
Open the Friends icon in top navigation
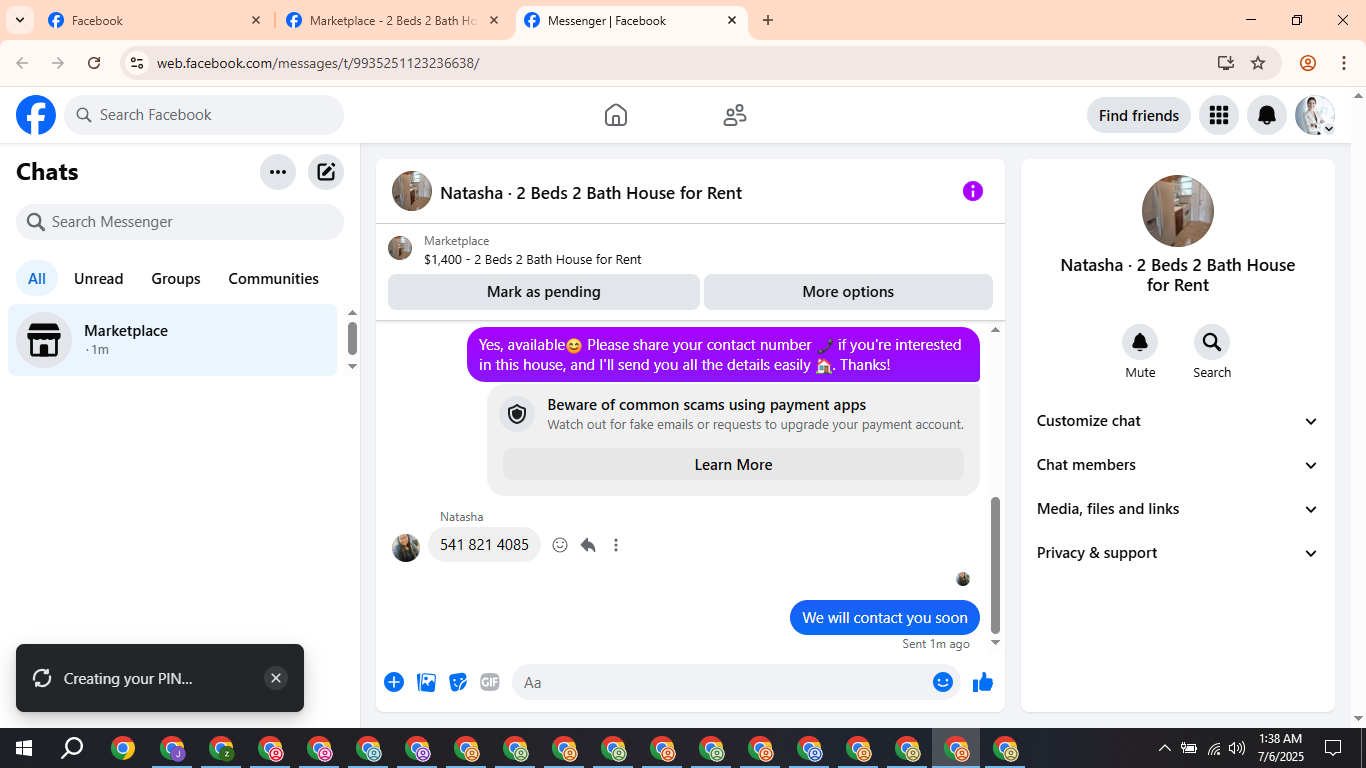click(735, 115)
